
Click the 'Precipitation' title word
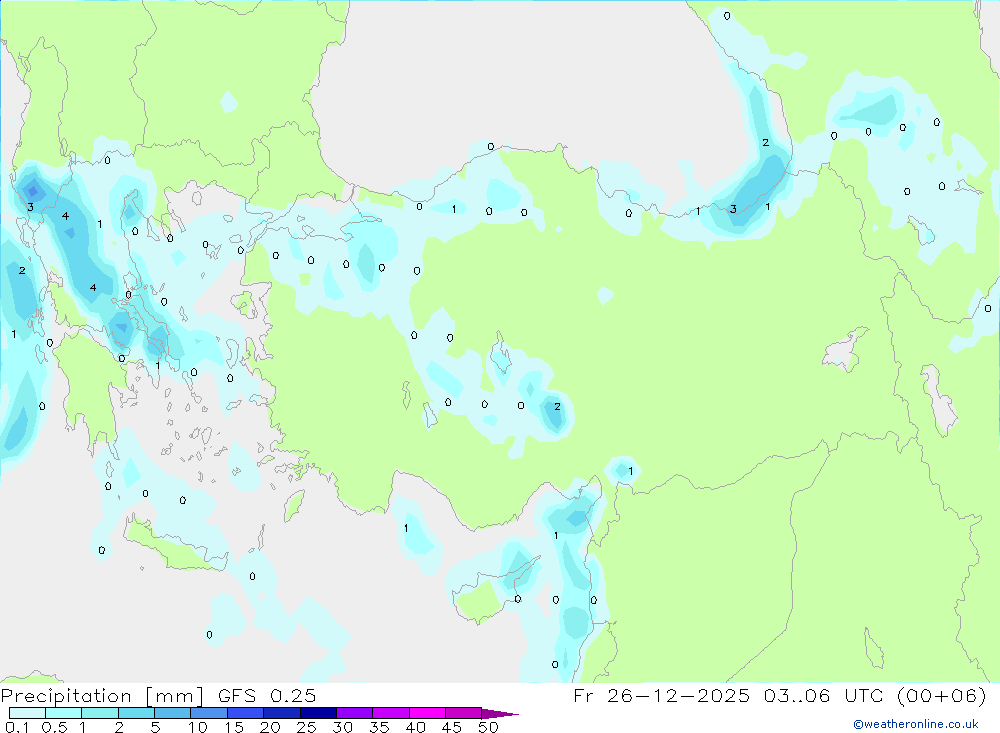[x=66, y=695]
